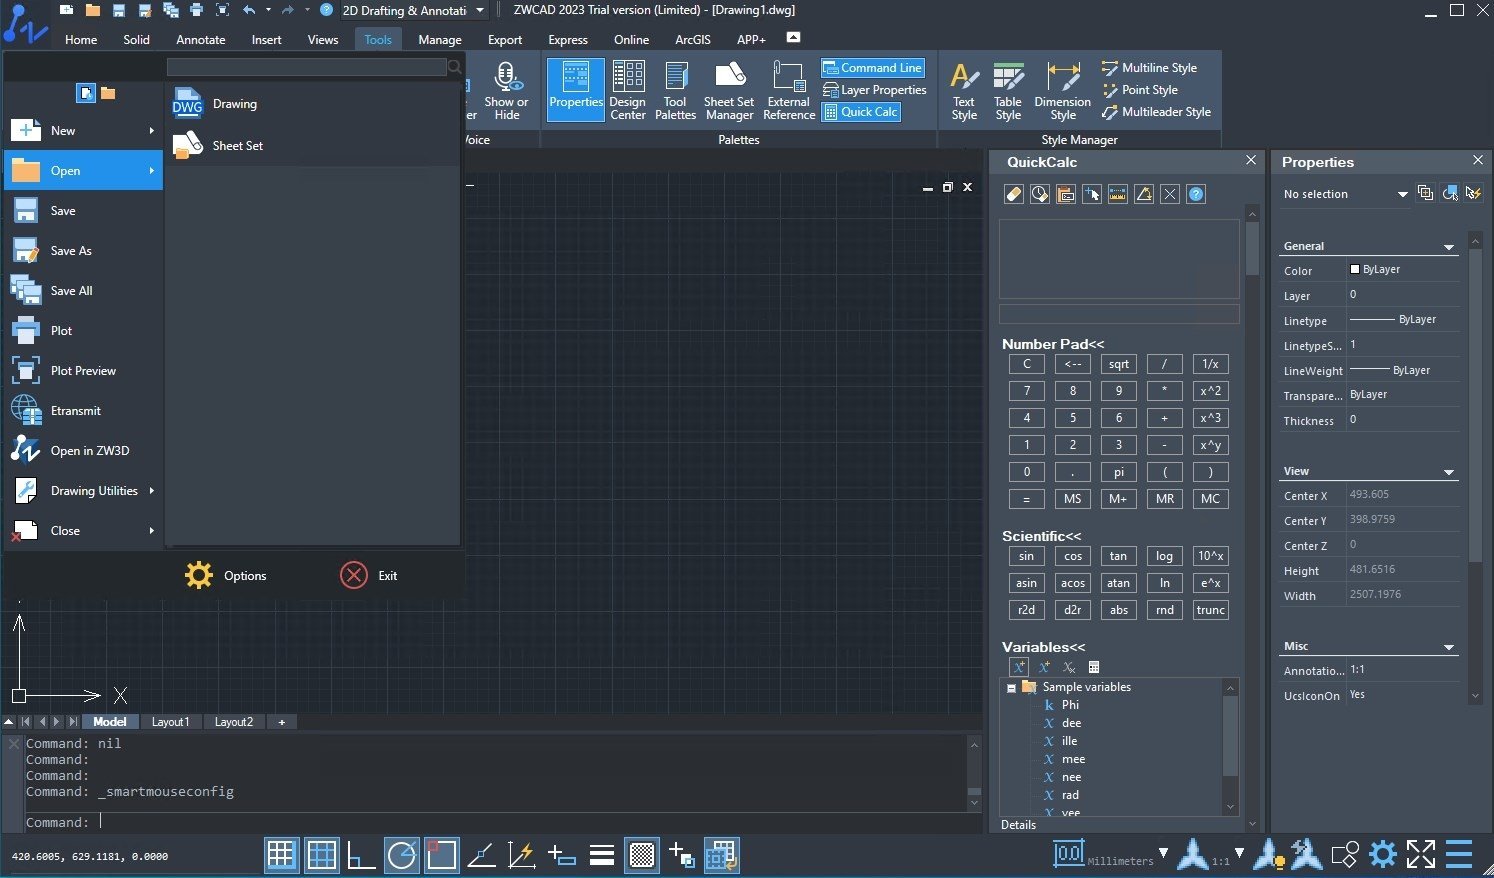Viewport: 1494px width, 878px height.
Task: Toggle Object Snap Tracking in status bar
Action: [482, 855]
